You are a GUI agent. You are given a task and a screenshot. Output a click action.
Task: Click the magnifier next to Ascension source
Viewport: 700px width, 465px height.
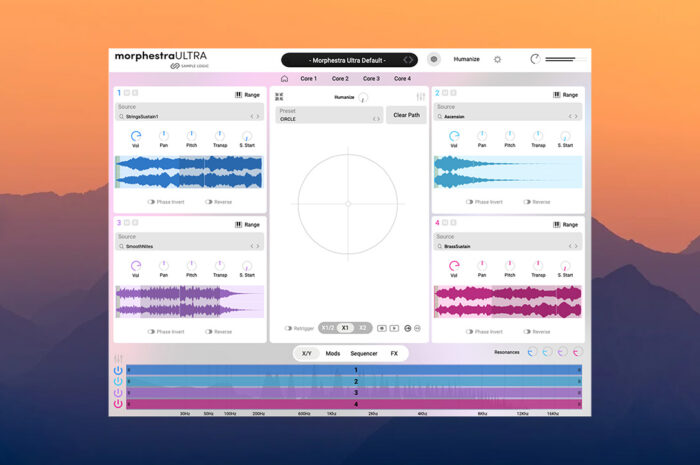coord(439,116)
